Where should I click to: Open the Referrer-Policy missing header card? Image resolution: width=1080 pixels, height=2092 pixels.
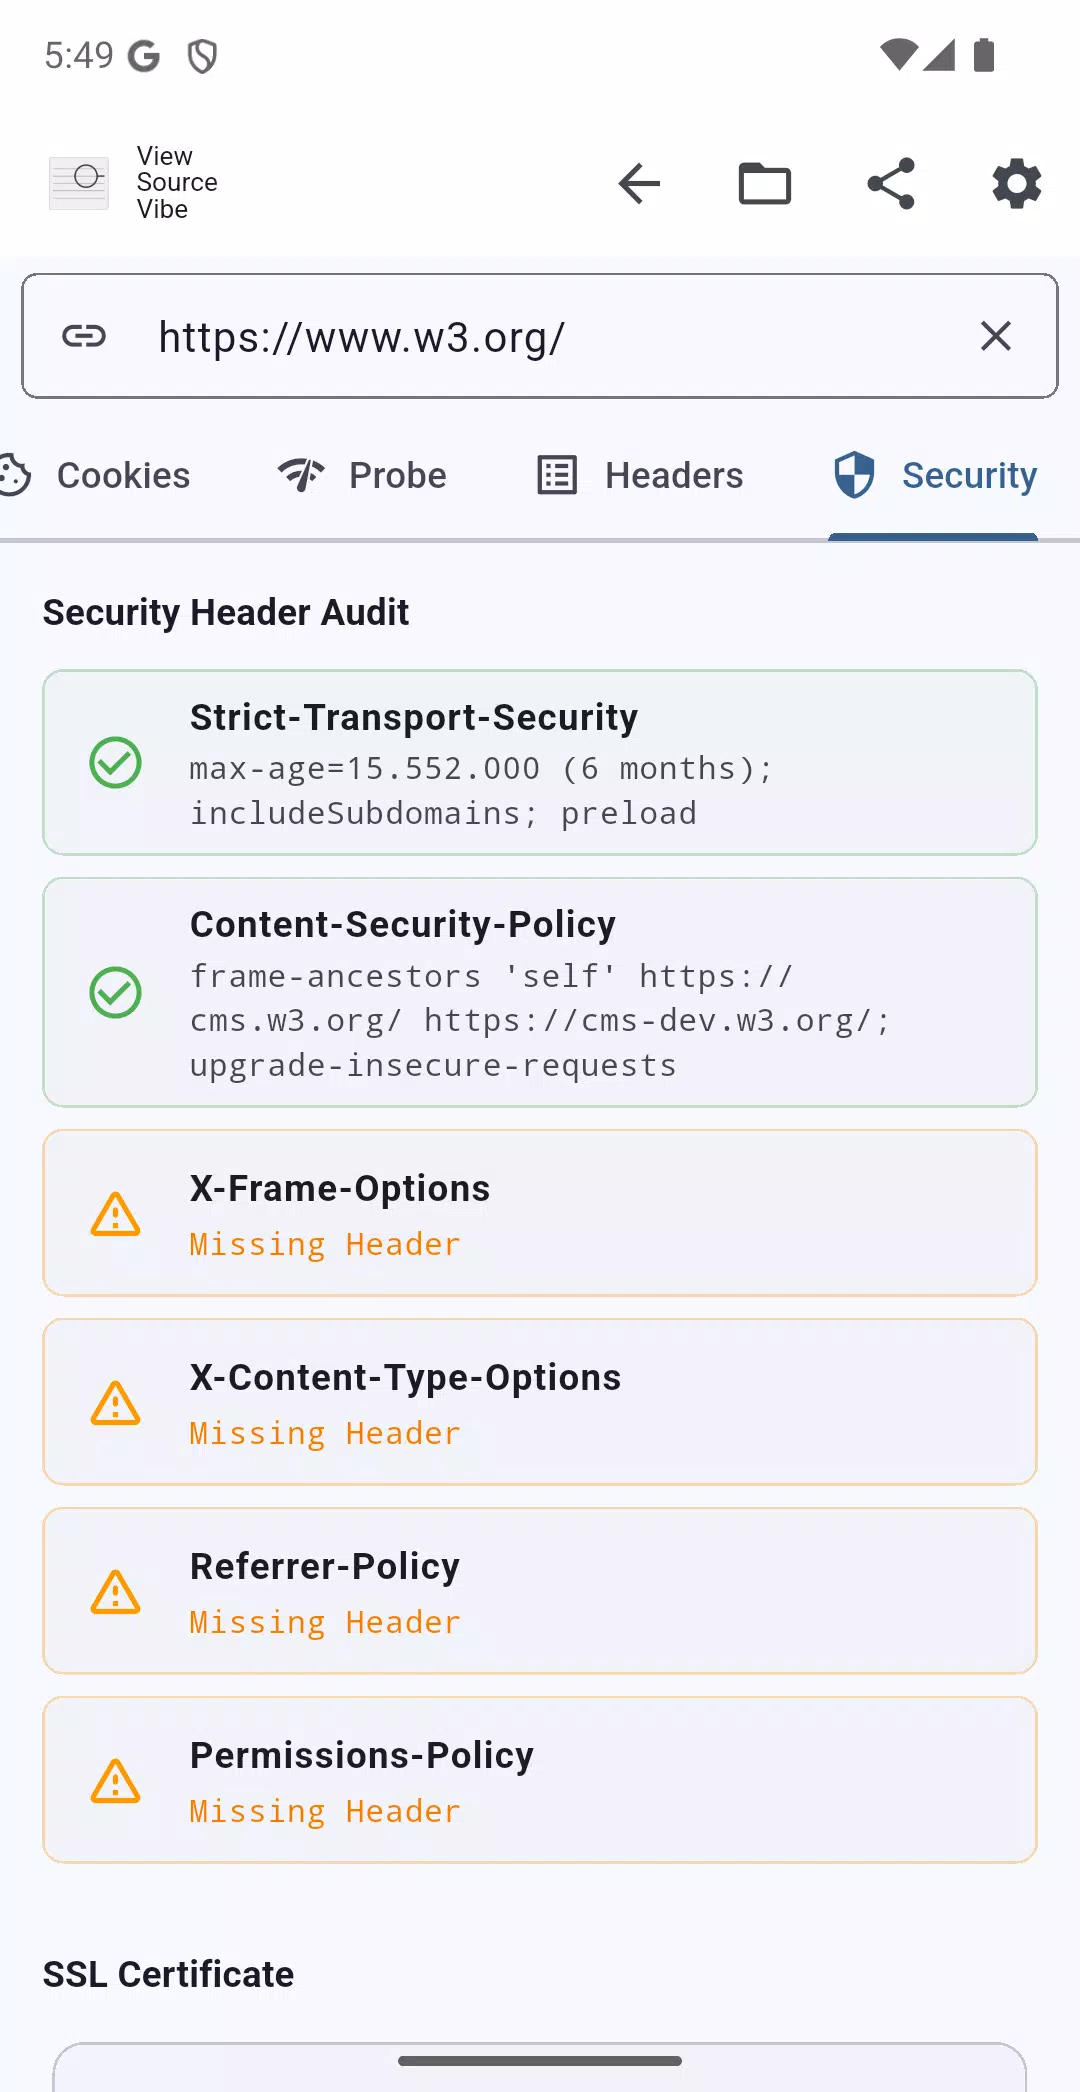pos(540,1591)
